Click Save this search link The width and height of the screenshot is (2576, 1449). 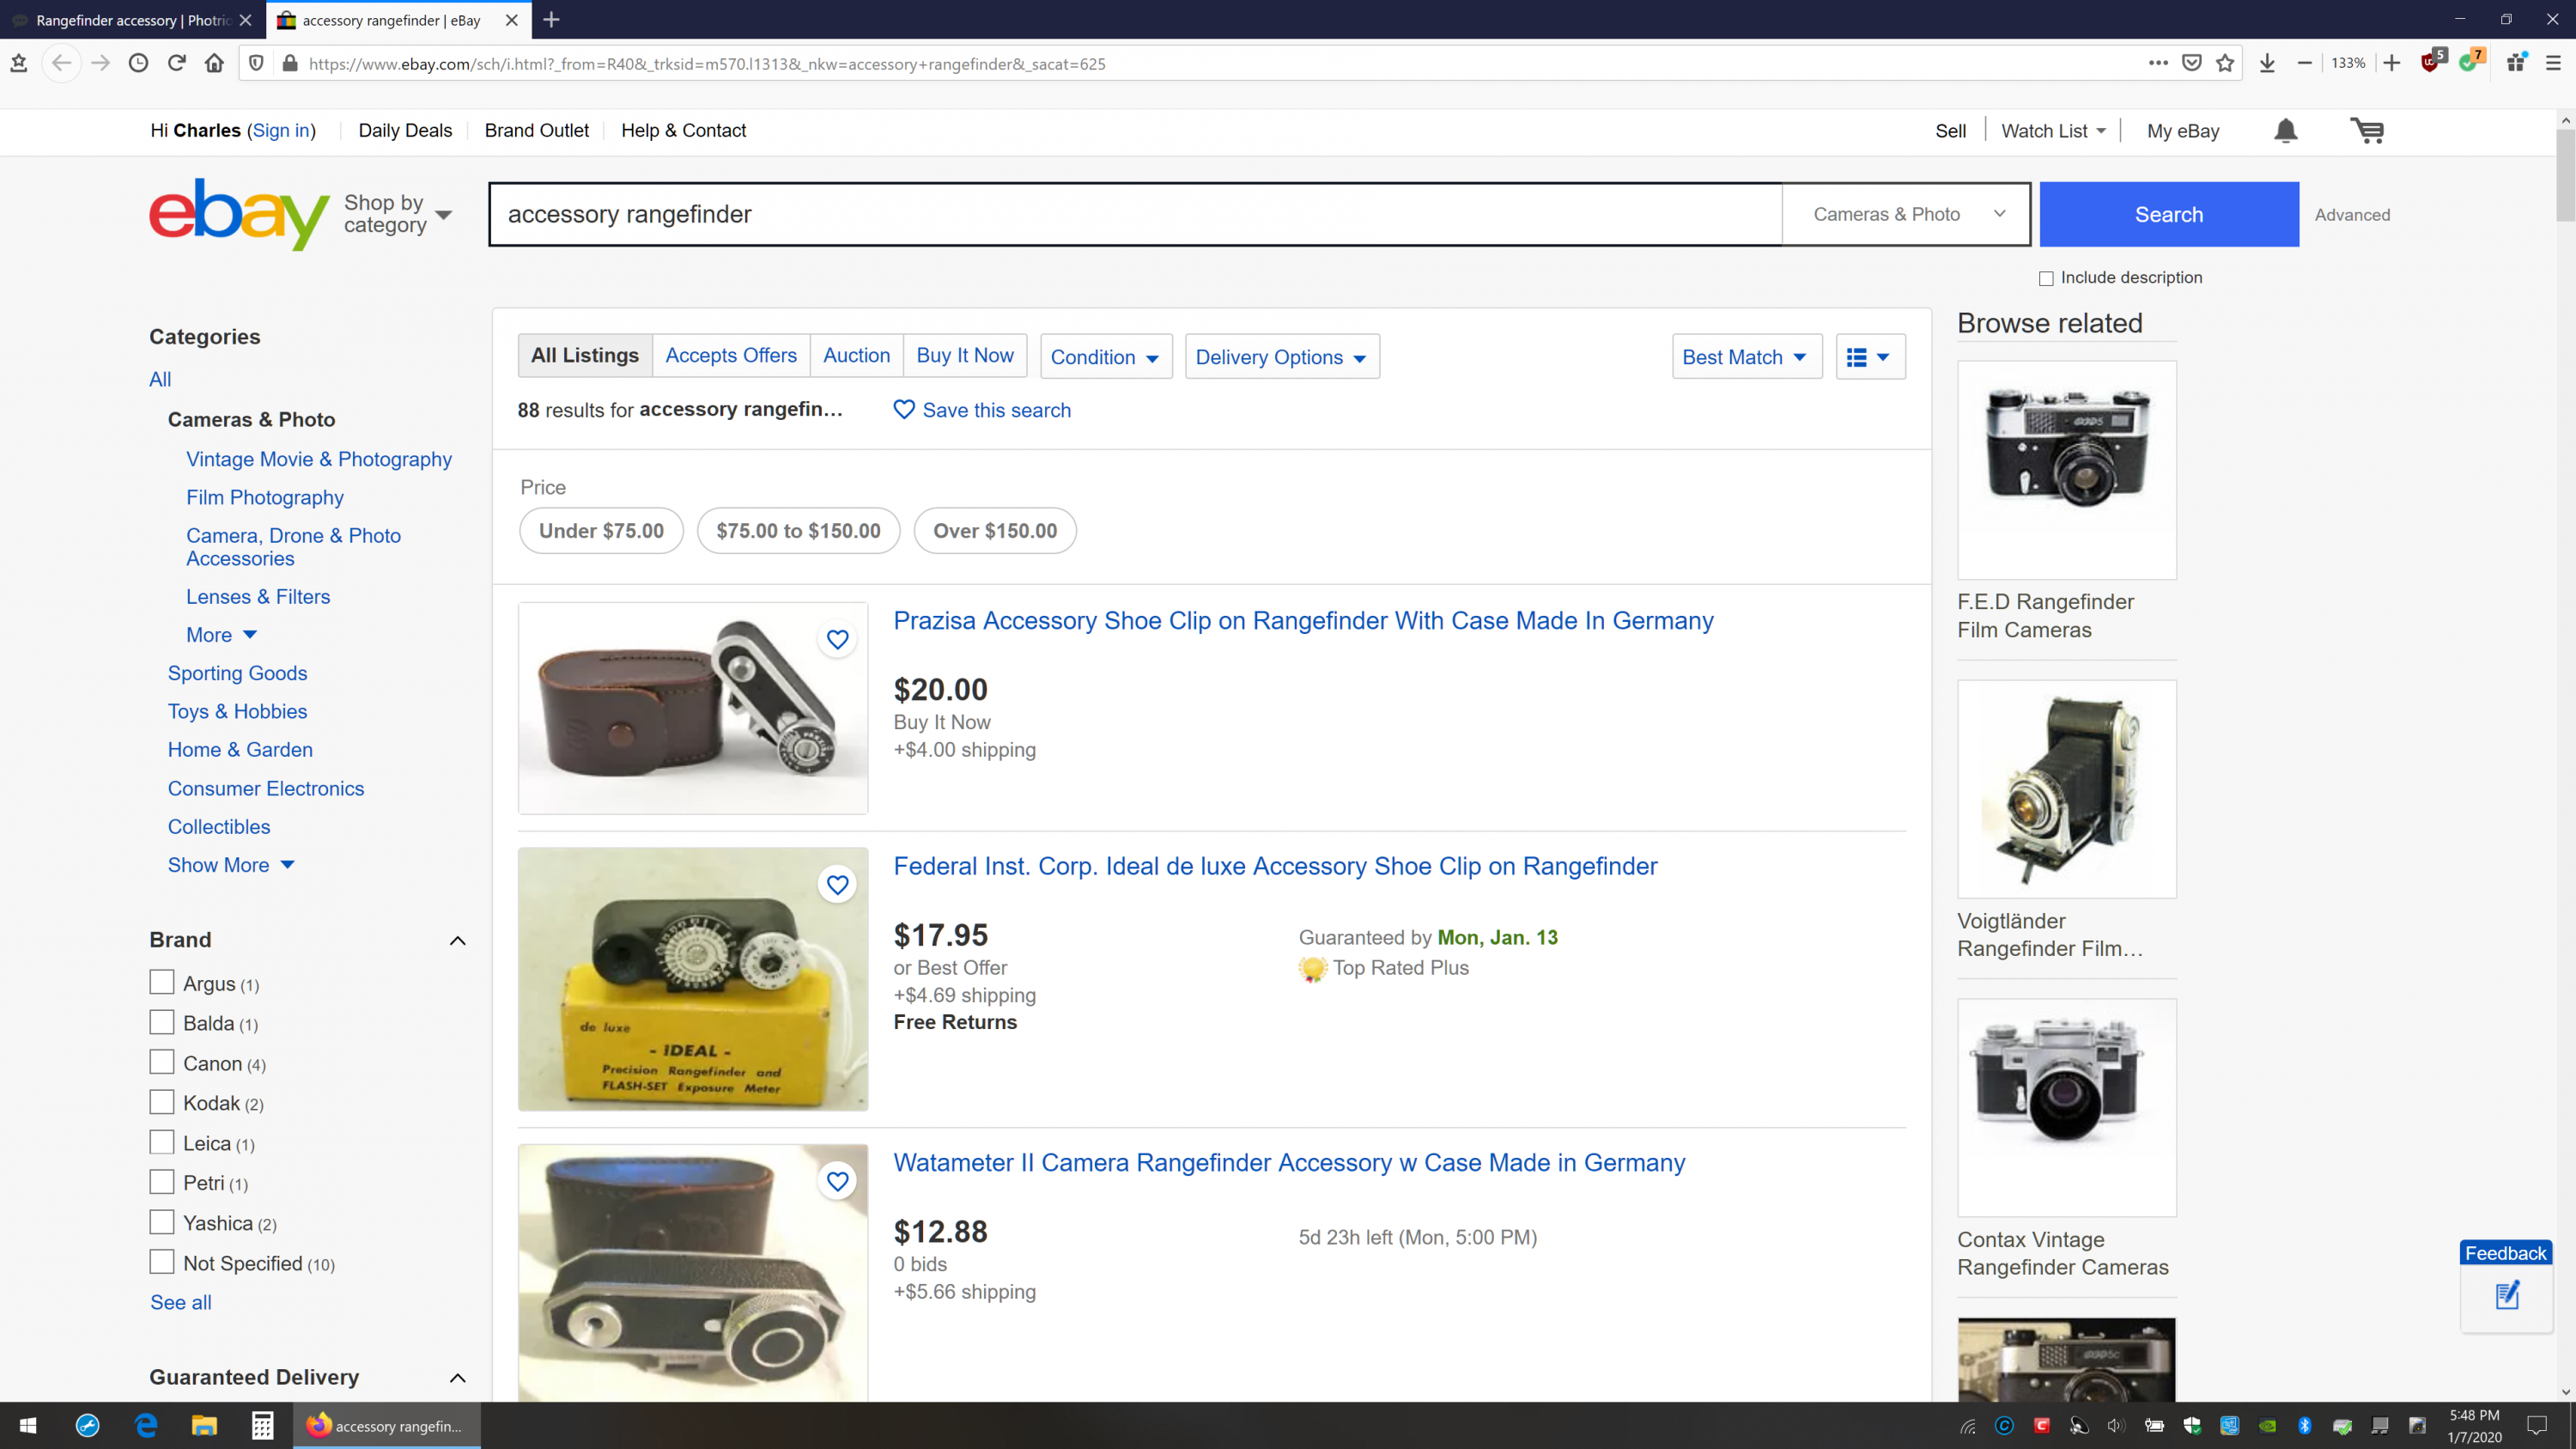pos(982,410)
